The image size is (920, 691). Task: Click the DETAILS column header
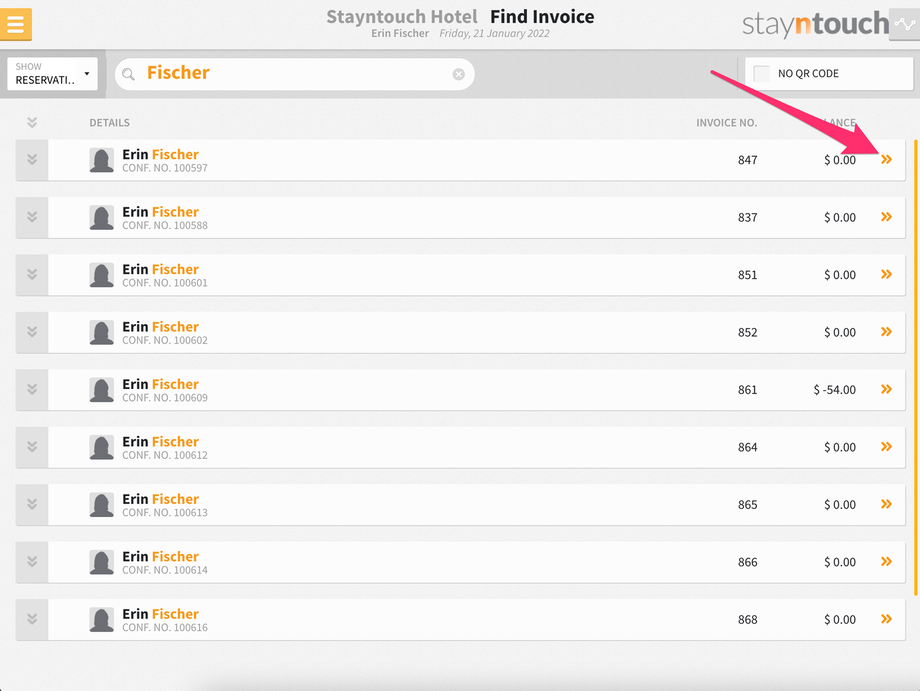[109, 123]
